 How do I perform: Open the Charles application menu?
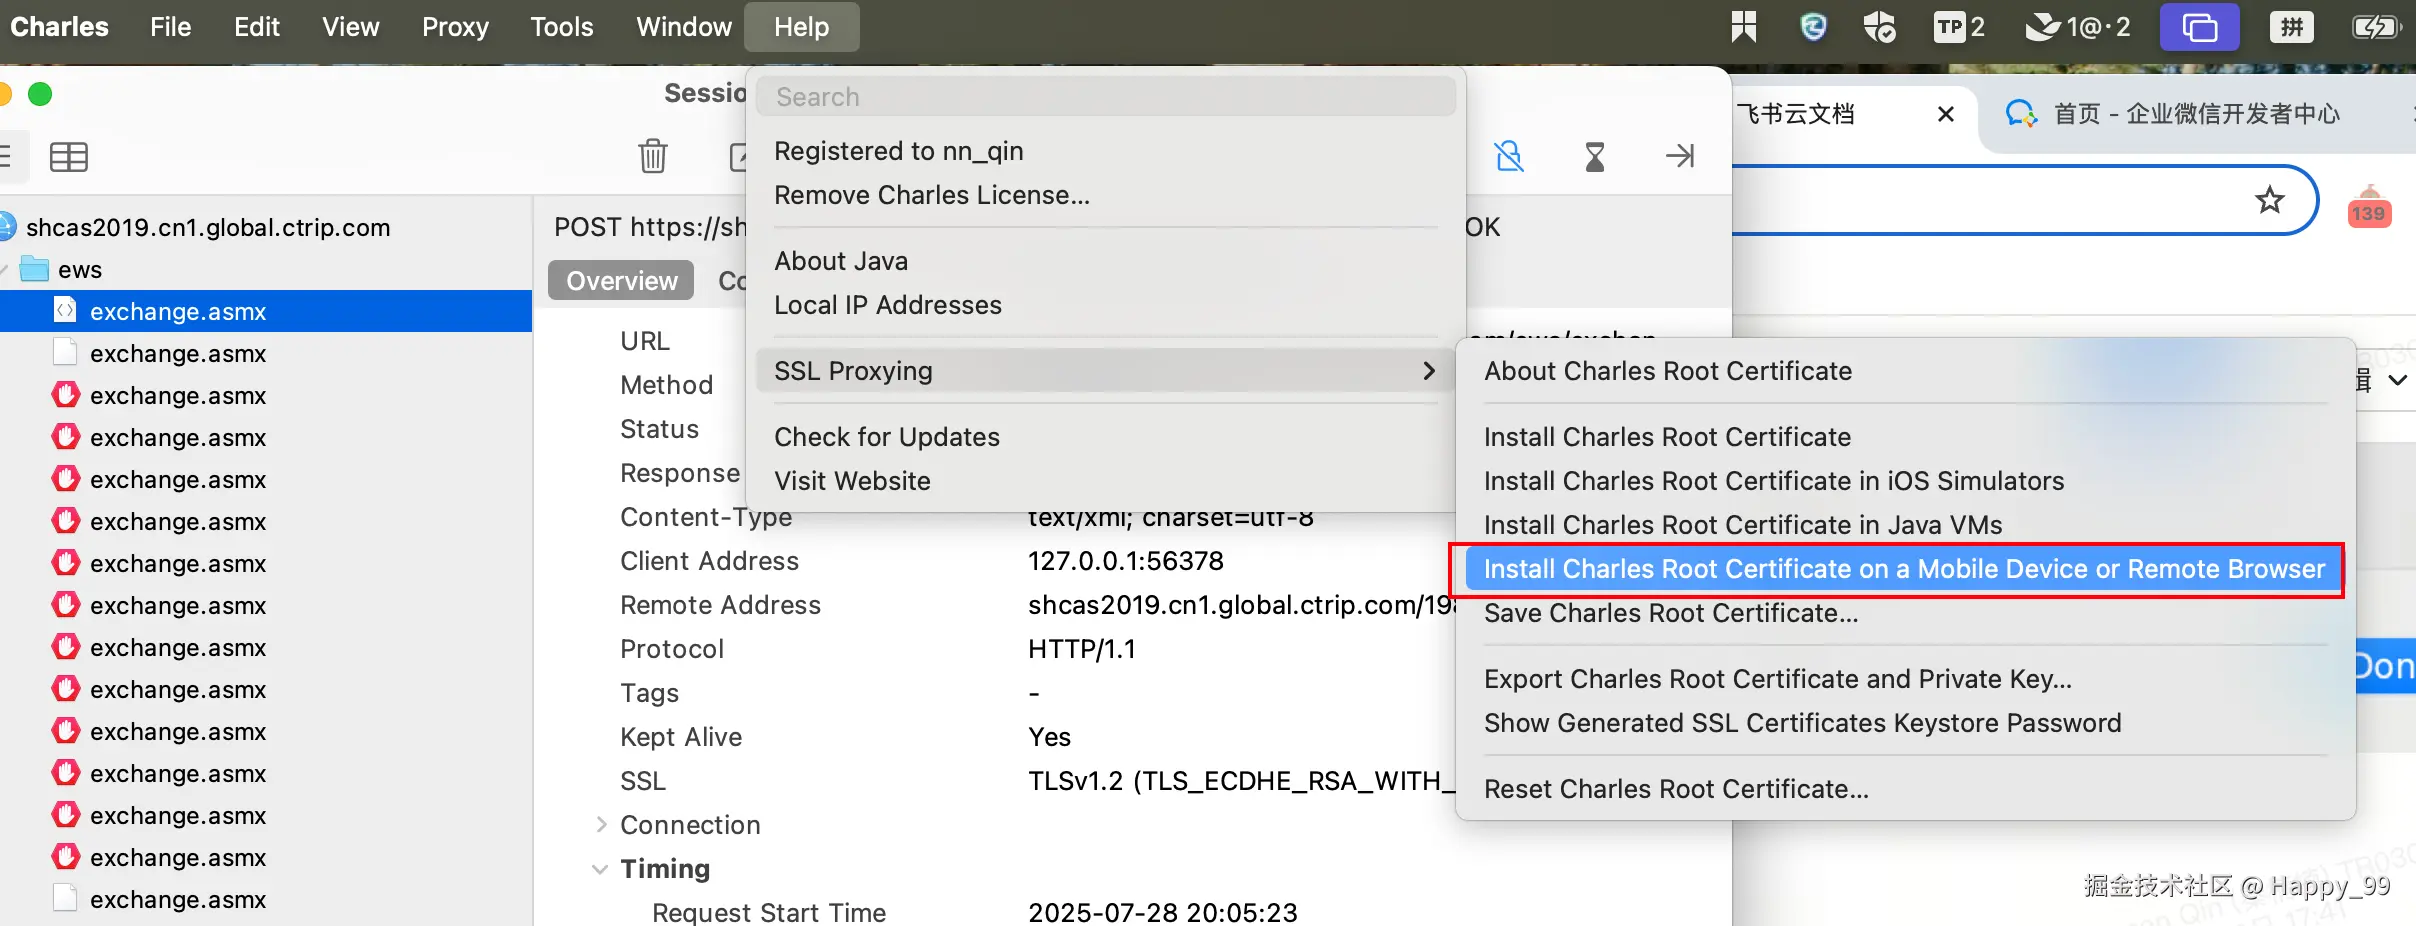[x=59, y=27]
